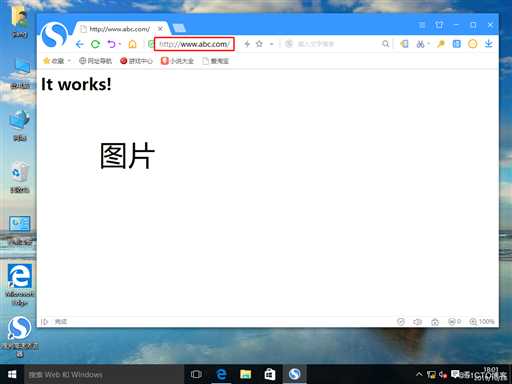Click the Sogou browser taskbar button
This screenshot has width=512, height=384.
295,374
